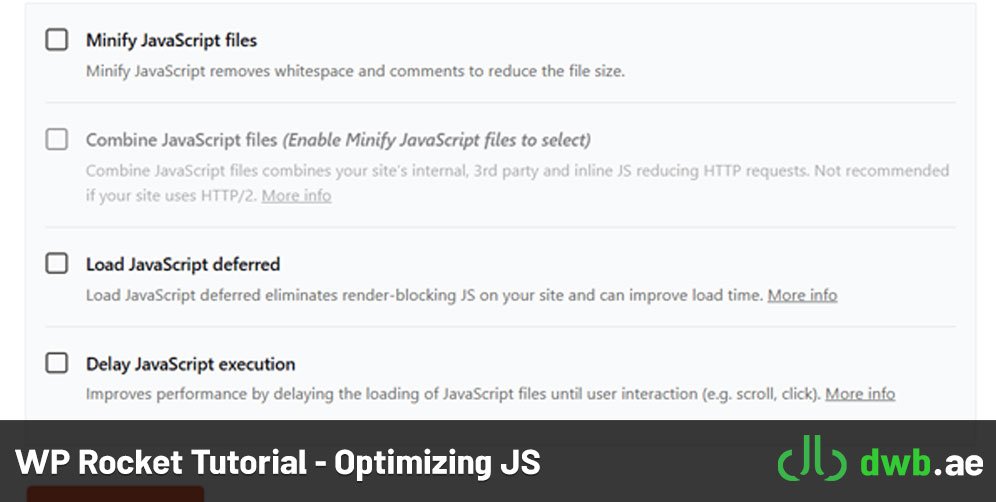This screenshot has width=996, height=502.
Task: Click the dwb.ae brand text
Action: click(922, 463)
